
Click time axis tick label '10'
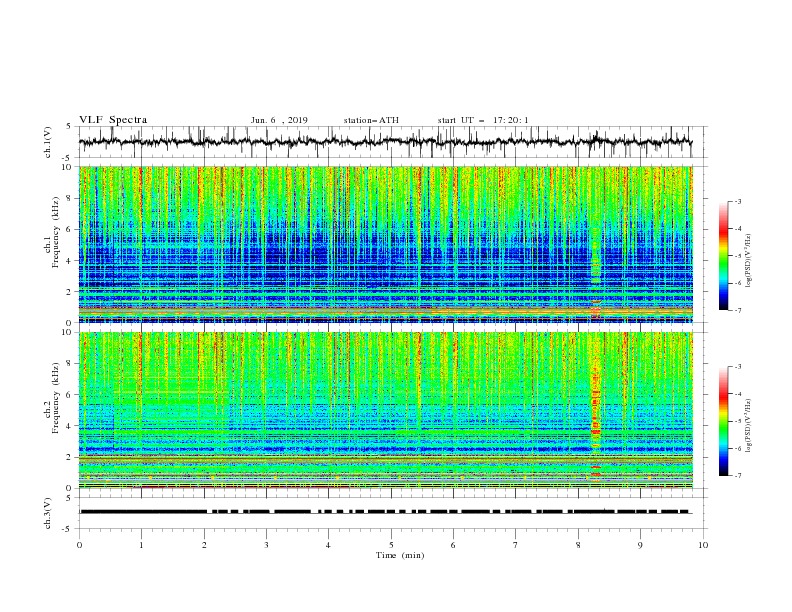[703, 545]
